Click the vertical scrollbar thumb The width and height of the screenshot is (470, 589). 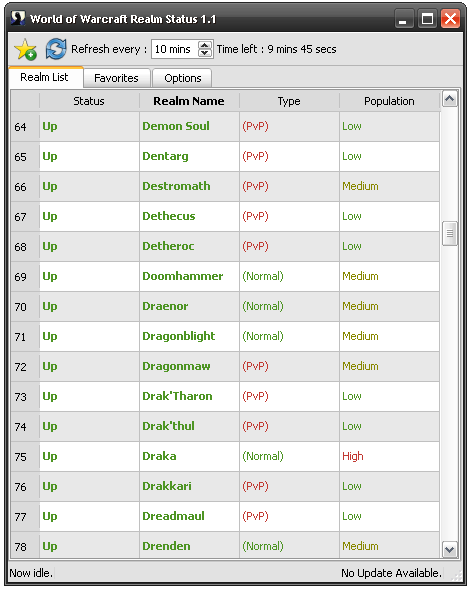click(450, 234)
